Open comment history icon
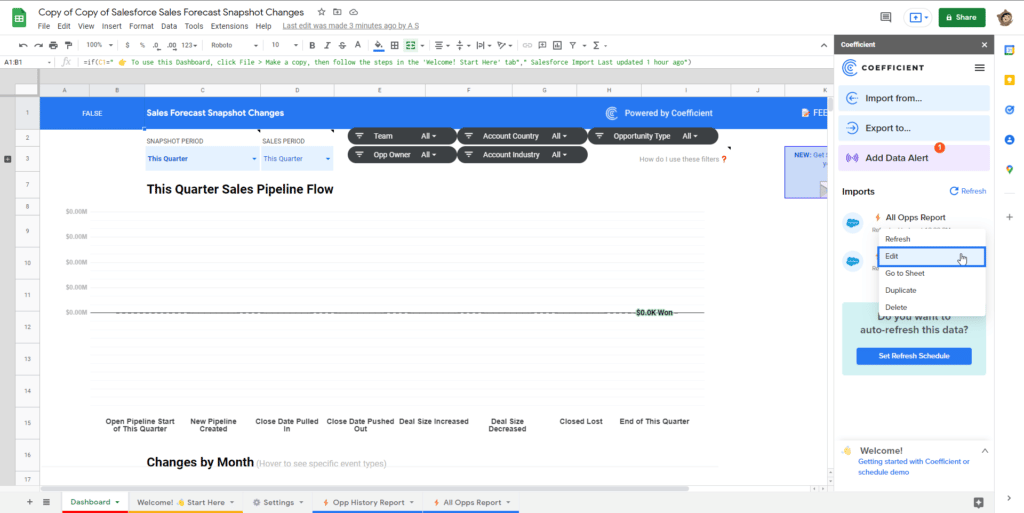The width and height of the screenshot is (1024, 513). (886, 18)
